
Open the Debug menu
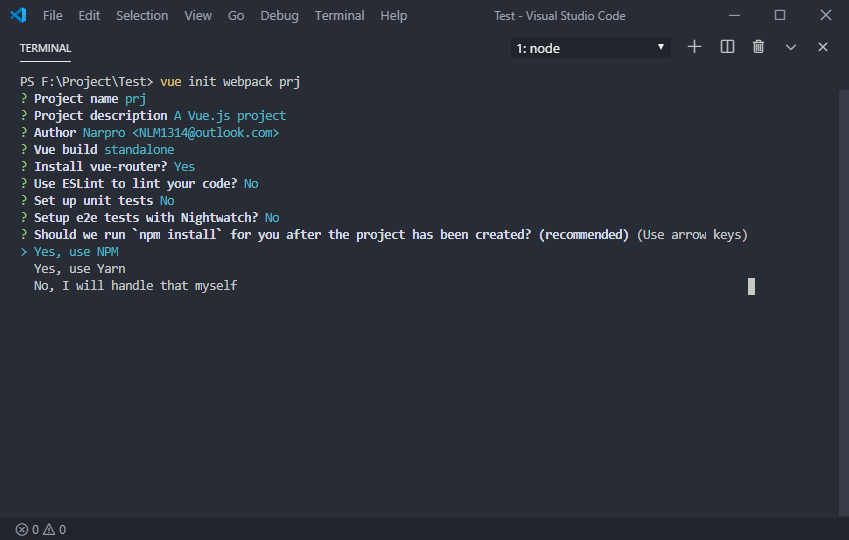(279, 16)
